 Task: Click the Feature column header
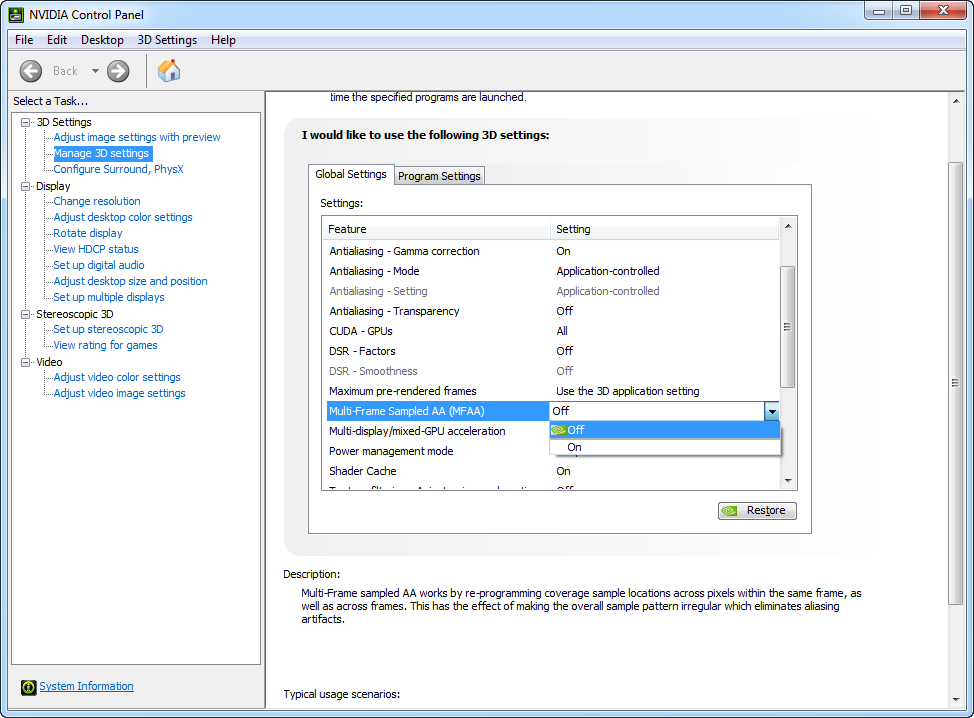[436, 229]
